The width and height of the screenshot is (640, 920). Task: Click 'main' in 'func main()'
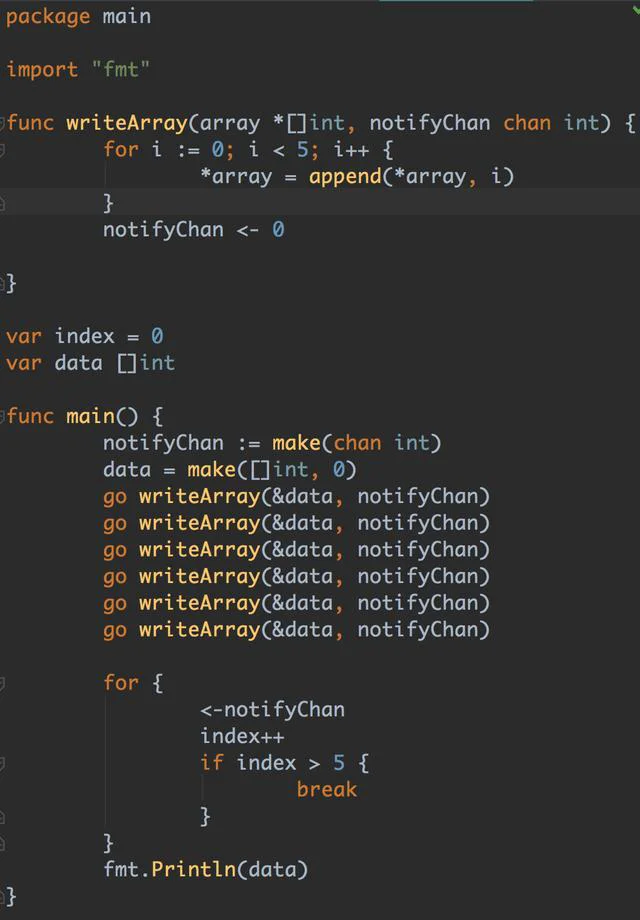(x=90, y=417)
